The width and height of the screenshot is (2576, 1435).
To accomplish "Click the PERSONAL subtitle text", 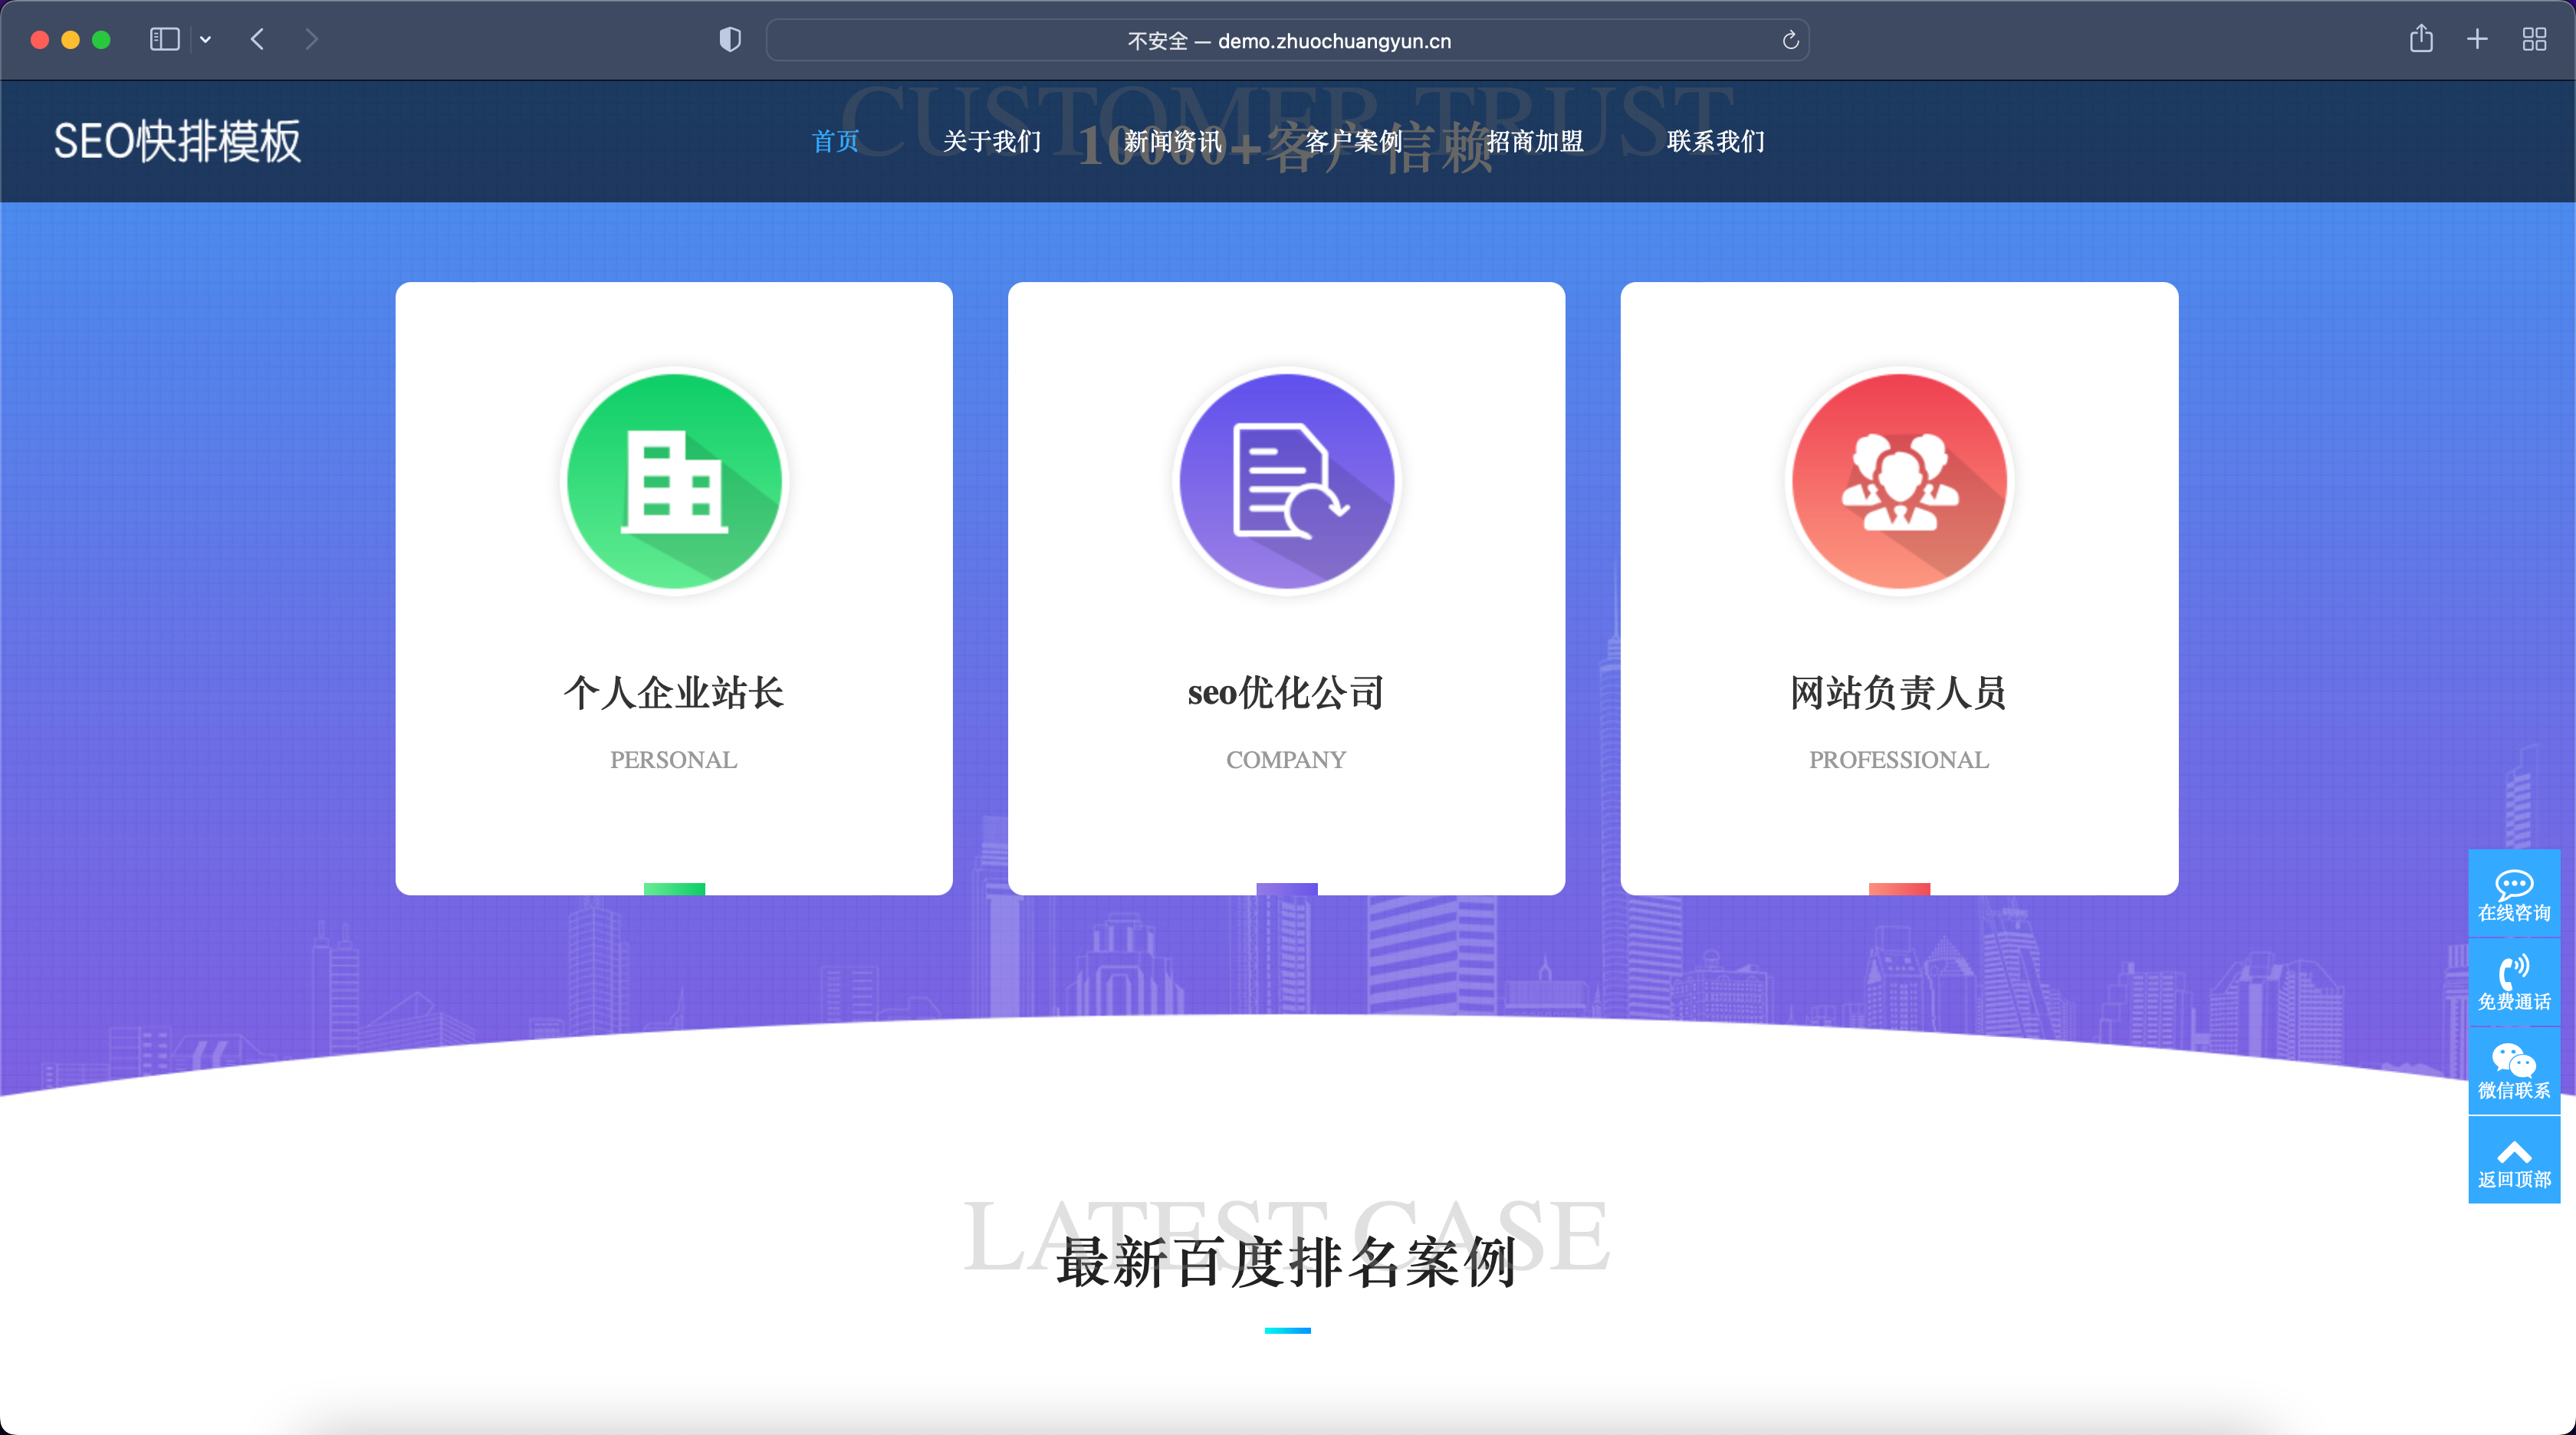I will 674,760.
